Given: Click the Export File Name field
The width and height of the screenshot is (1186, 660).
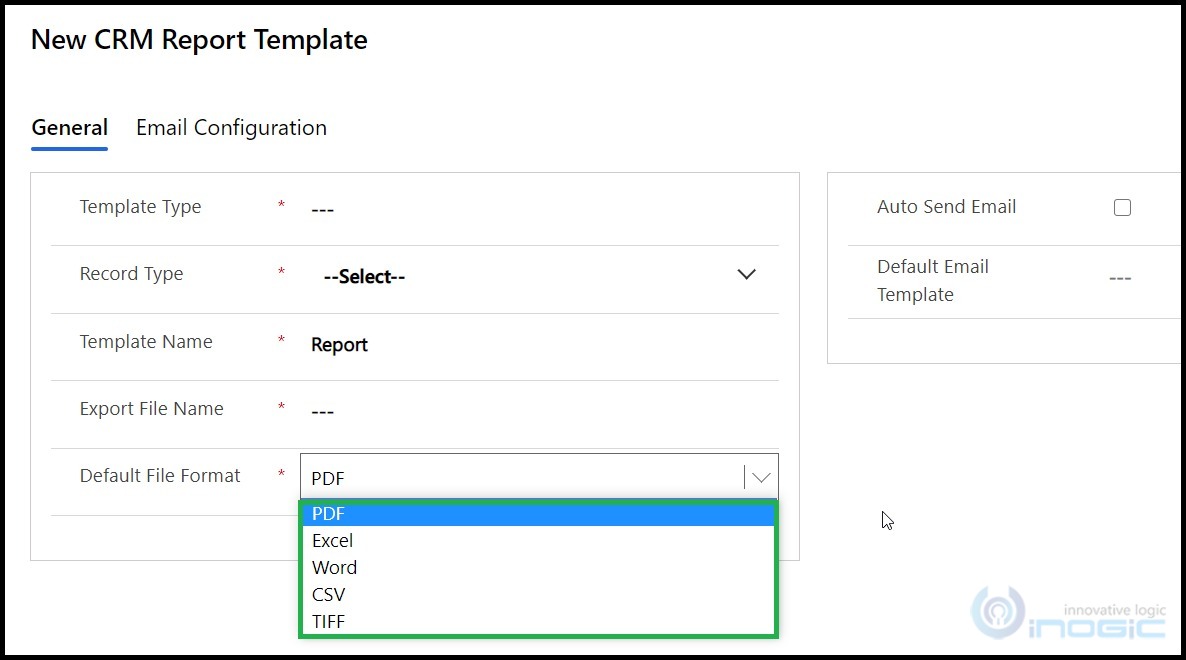Looking at the screenshot, I should click(x=539, y=411).
